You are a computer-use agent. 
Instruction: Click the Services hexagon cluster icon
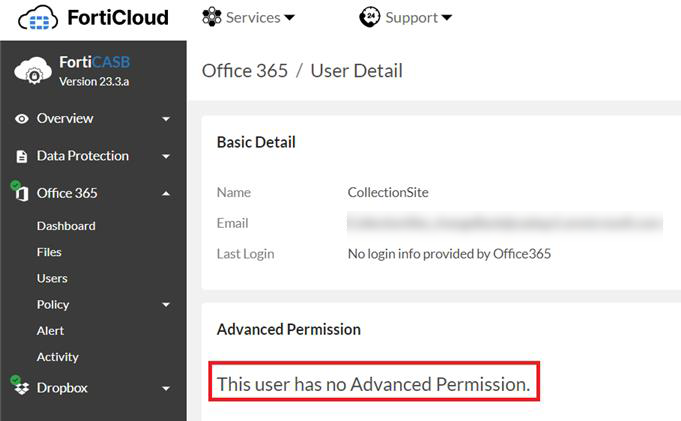[211, 17]
